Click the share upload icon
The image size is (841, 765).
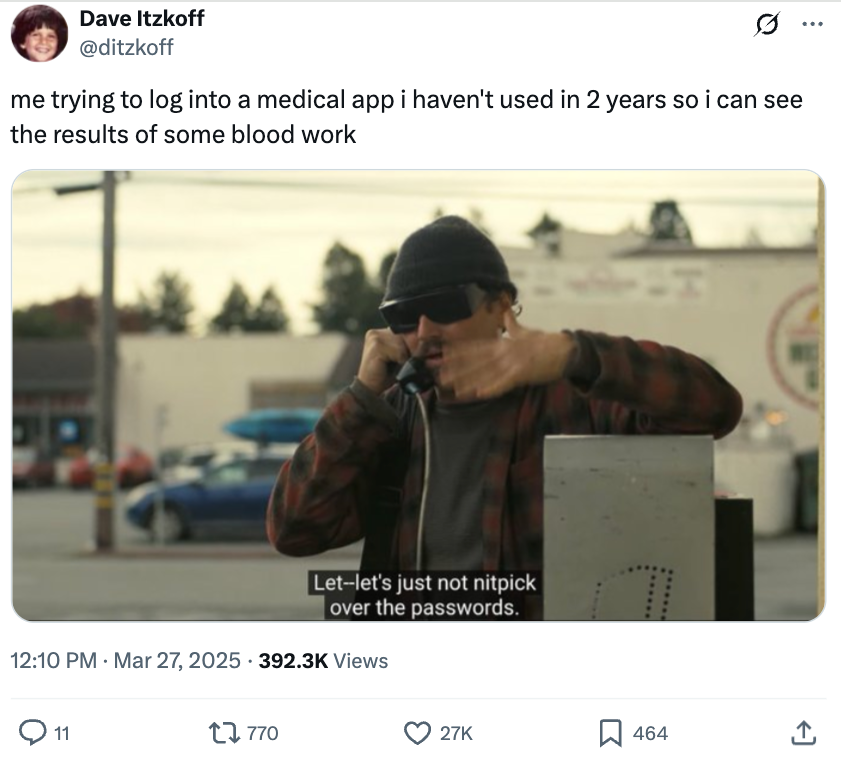[803, 733]
